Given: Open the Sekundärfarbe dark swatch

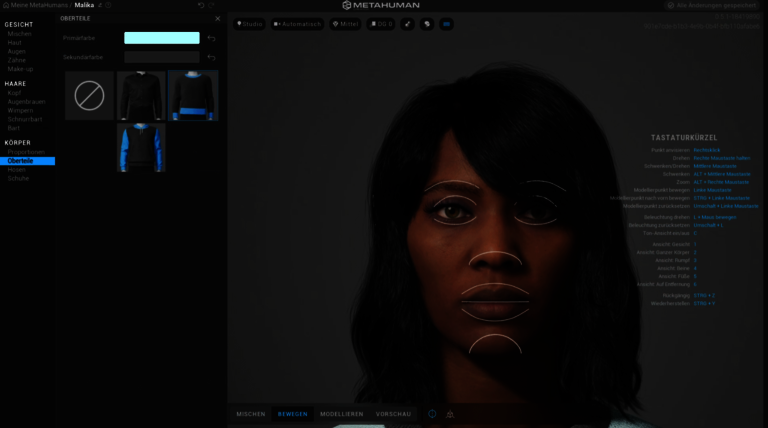Looking at the screenshot, I should (x=162, y=57).
